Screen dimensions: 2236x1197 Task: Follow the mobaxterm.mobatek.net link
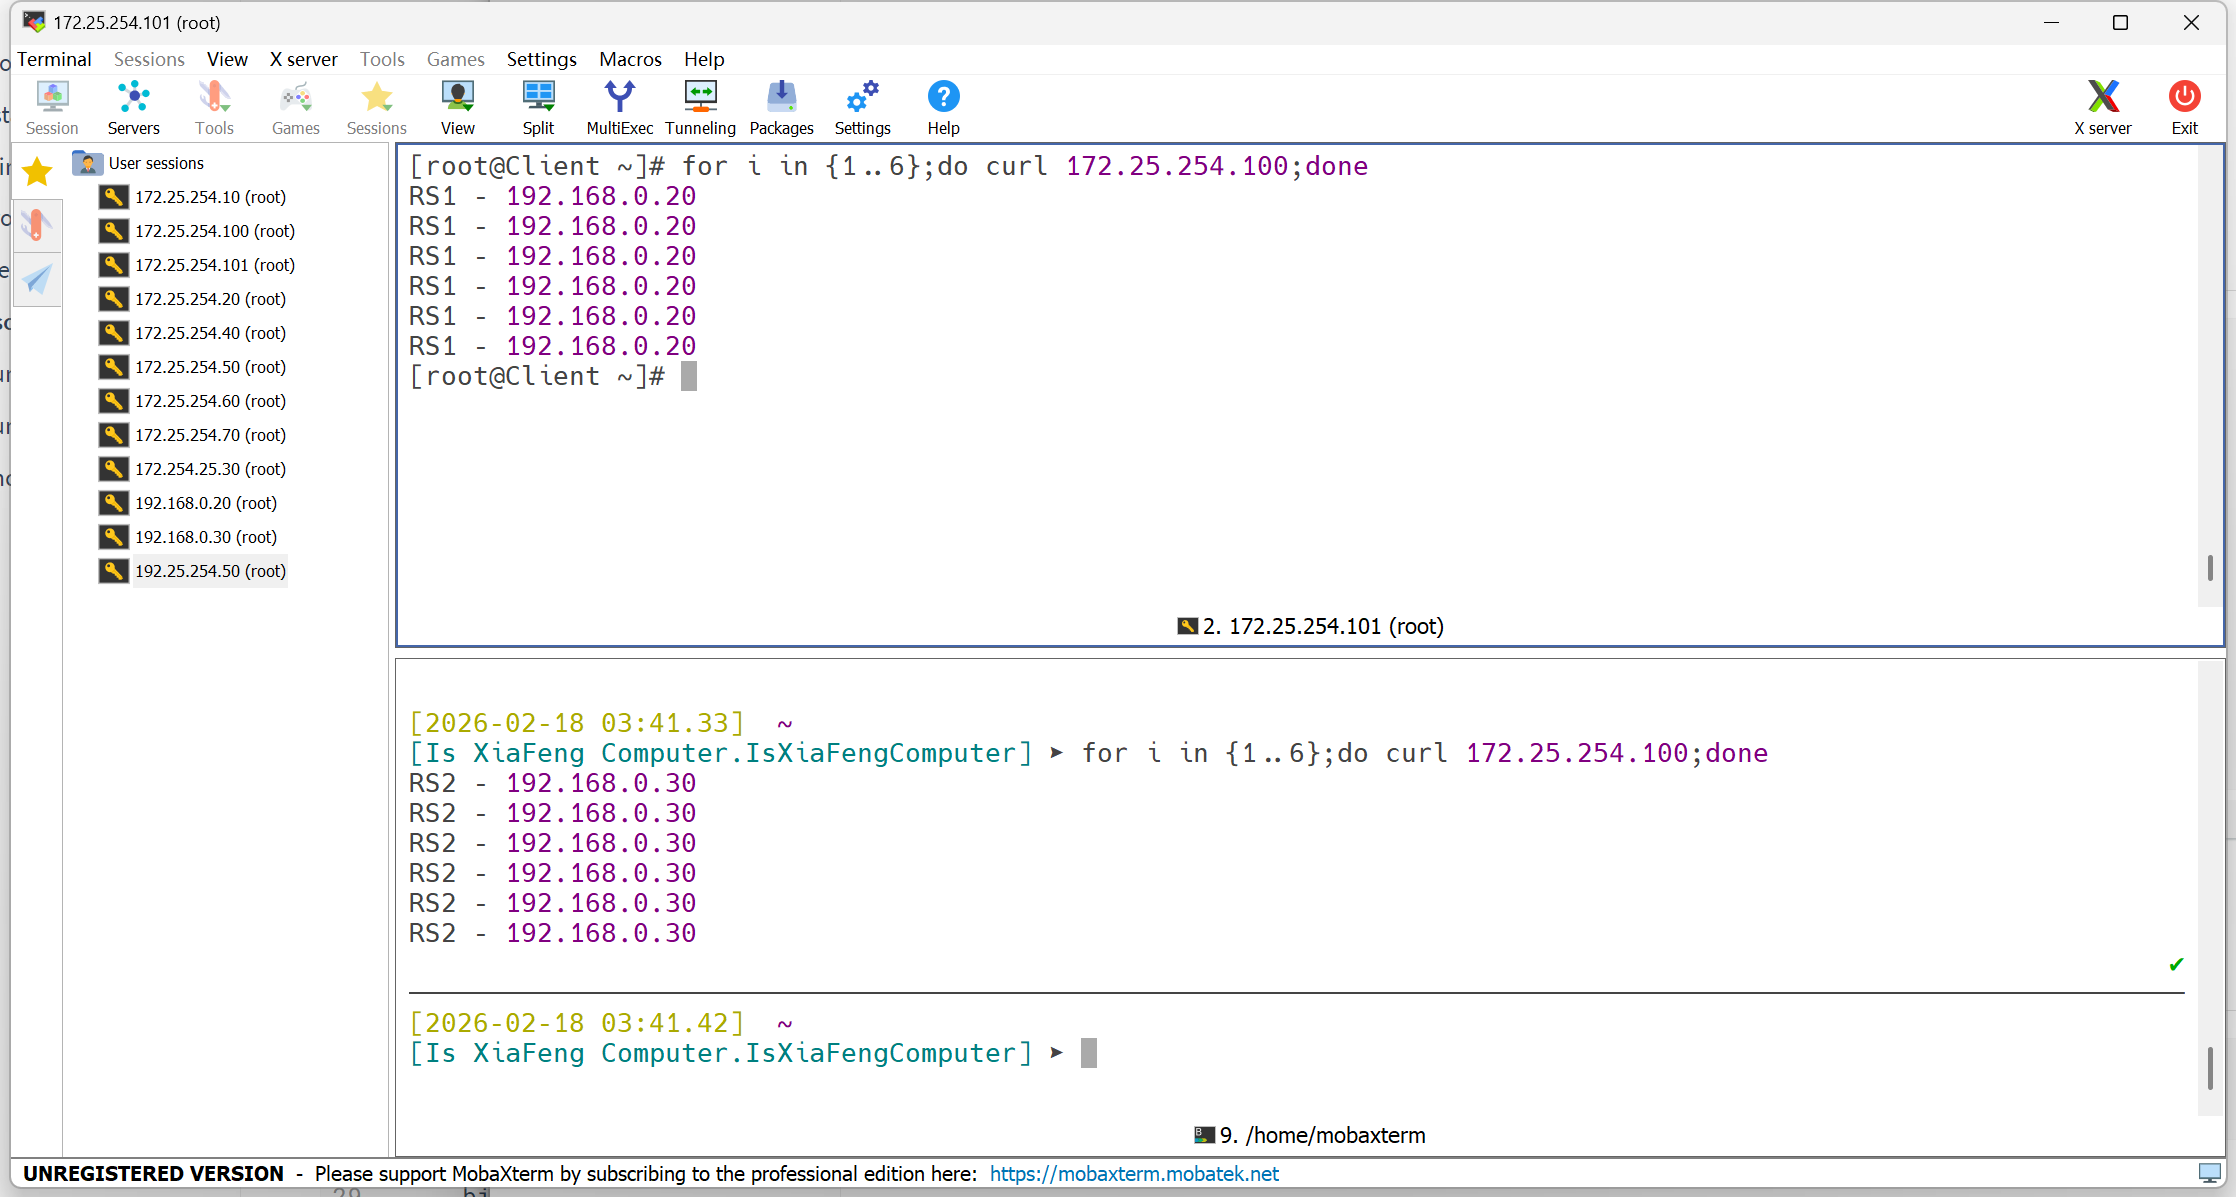click(1134, 1174)
